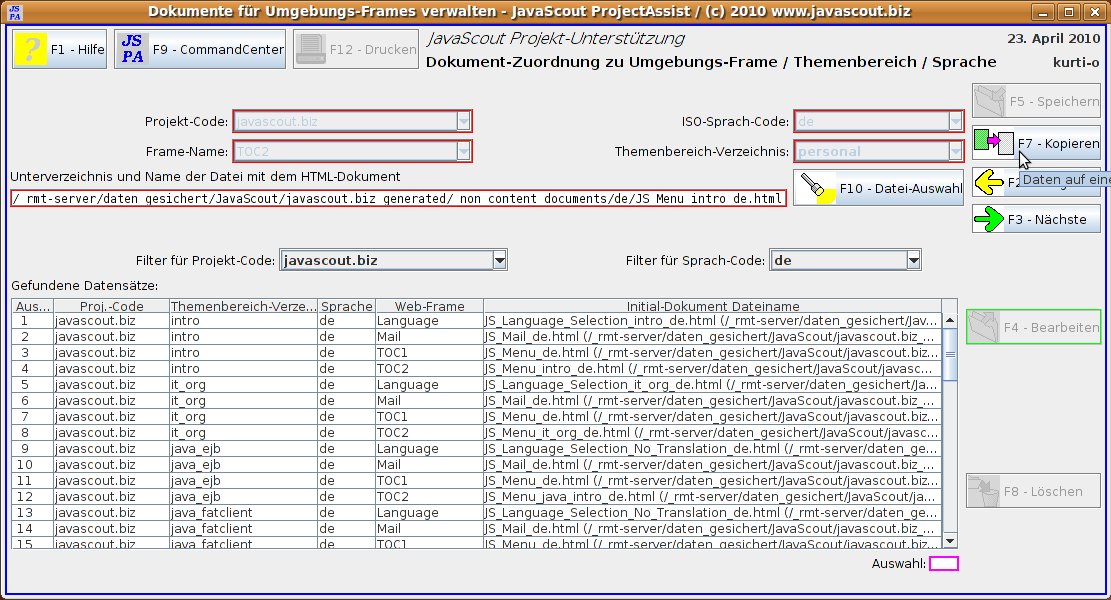The width and height of the screenshot is (1111, 600).
Task: Click the F4 - Bearbeiten button
Action: [x=1033, y=327]
